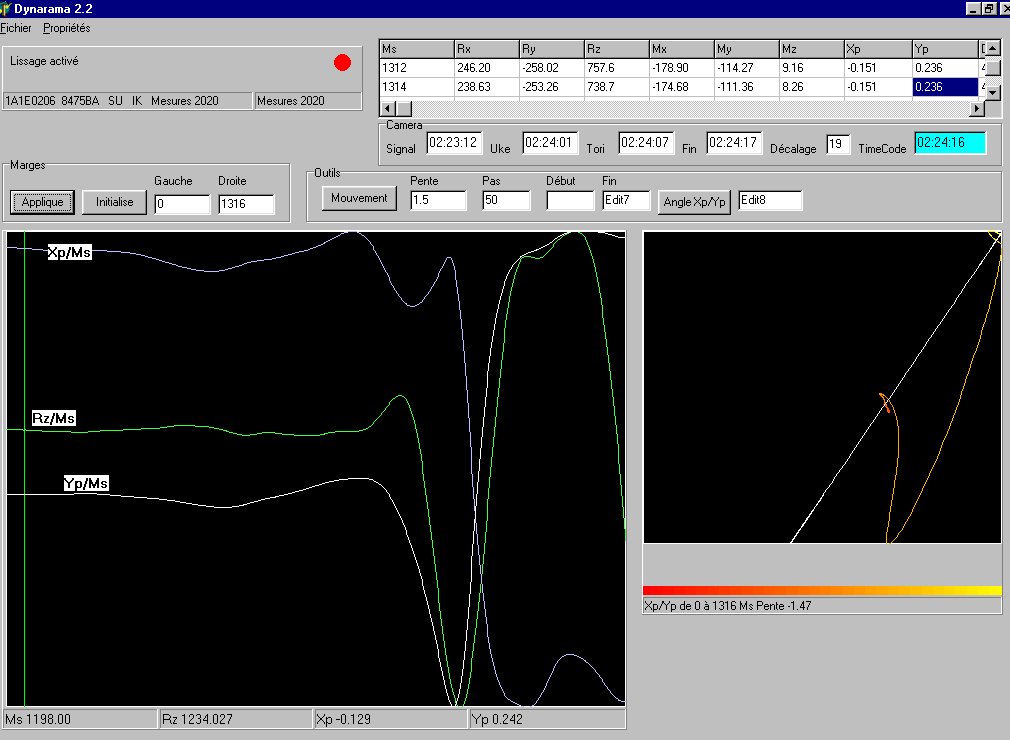Click the Xp -0.129 status panel
1010x740 pixels.
click(390, 719)
